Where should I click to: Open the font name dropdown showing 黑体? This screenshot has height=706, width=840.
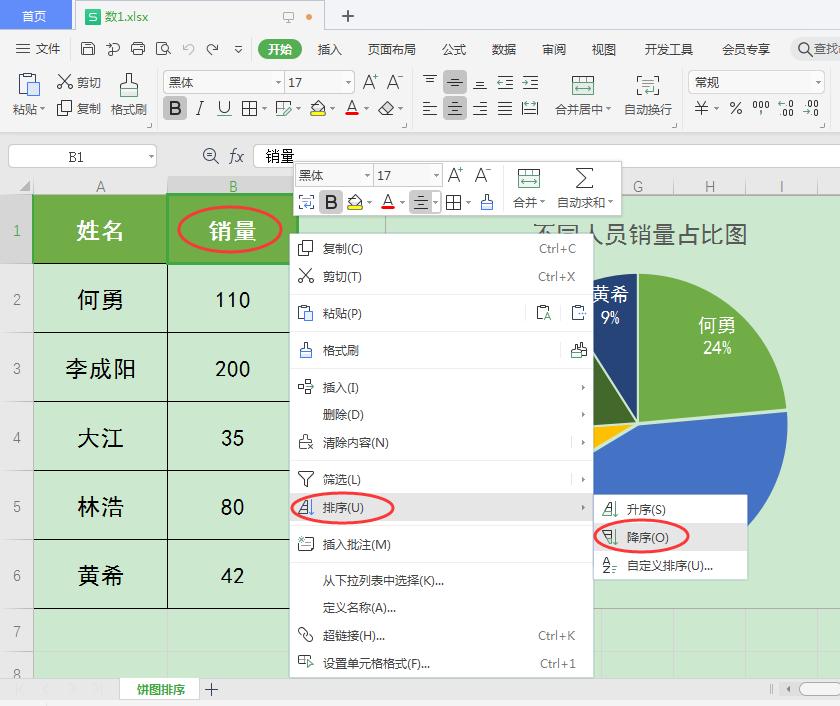pos(278,82)
